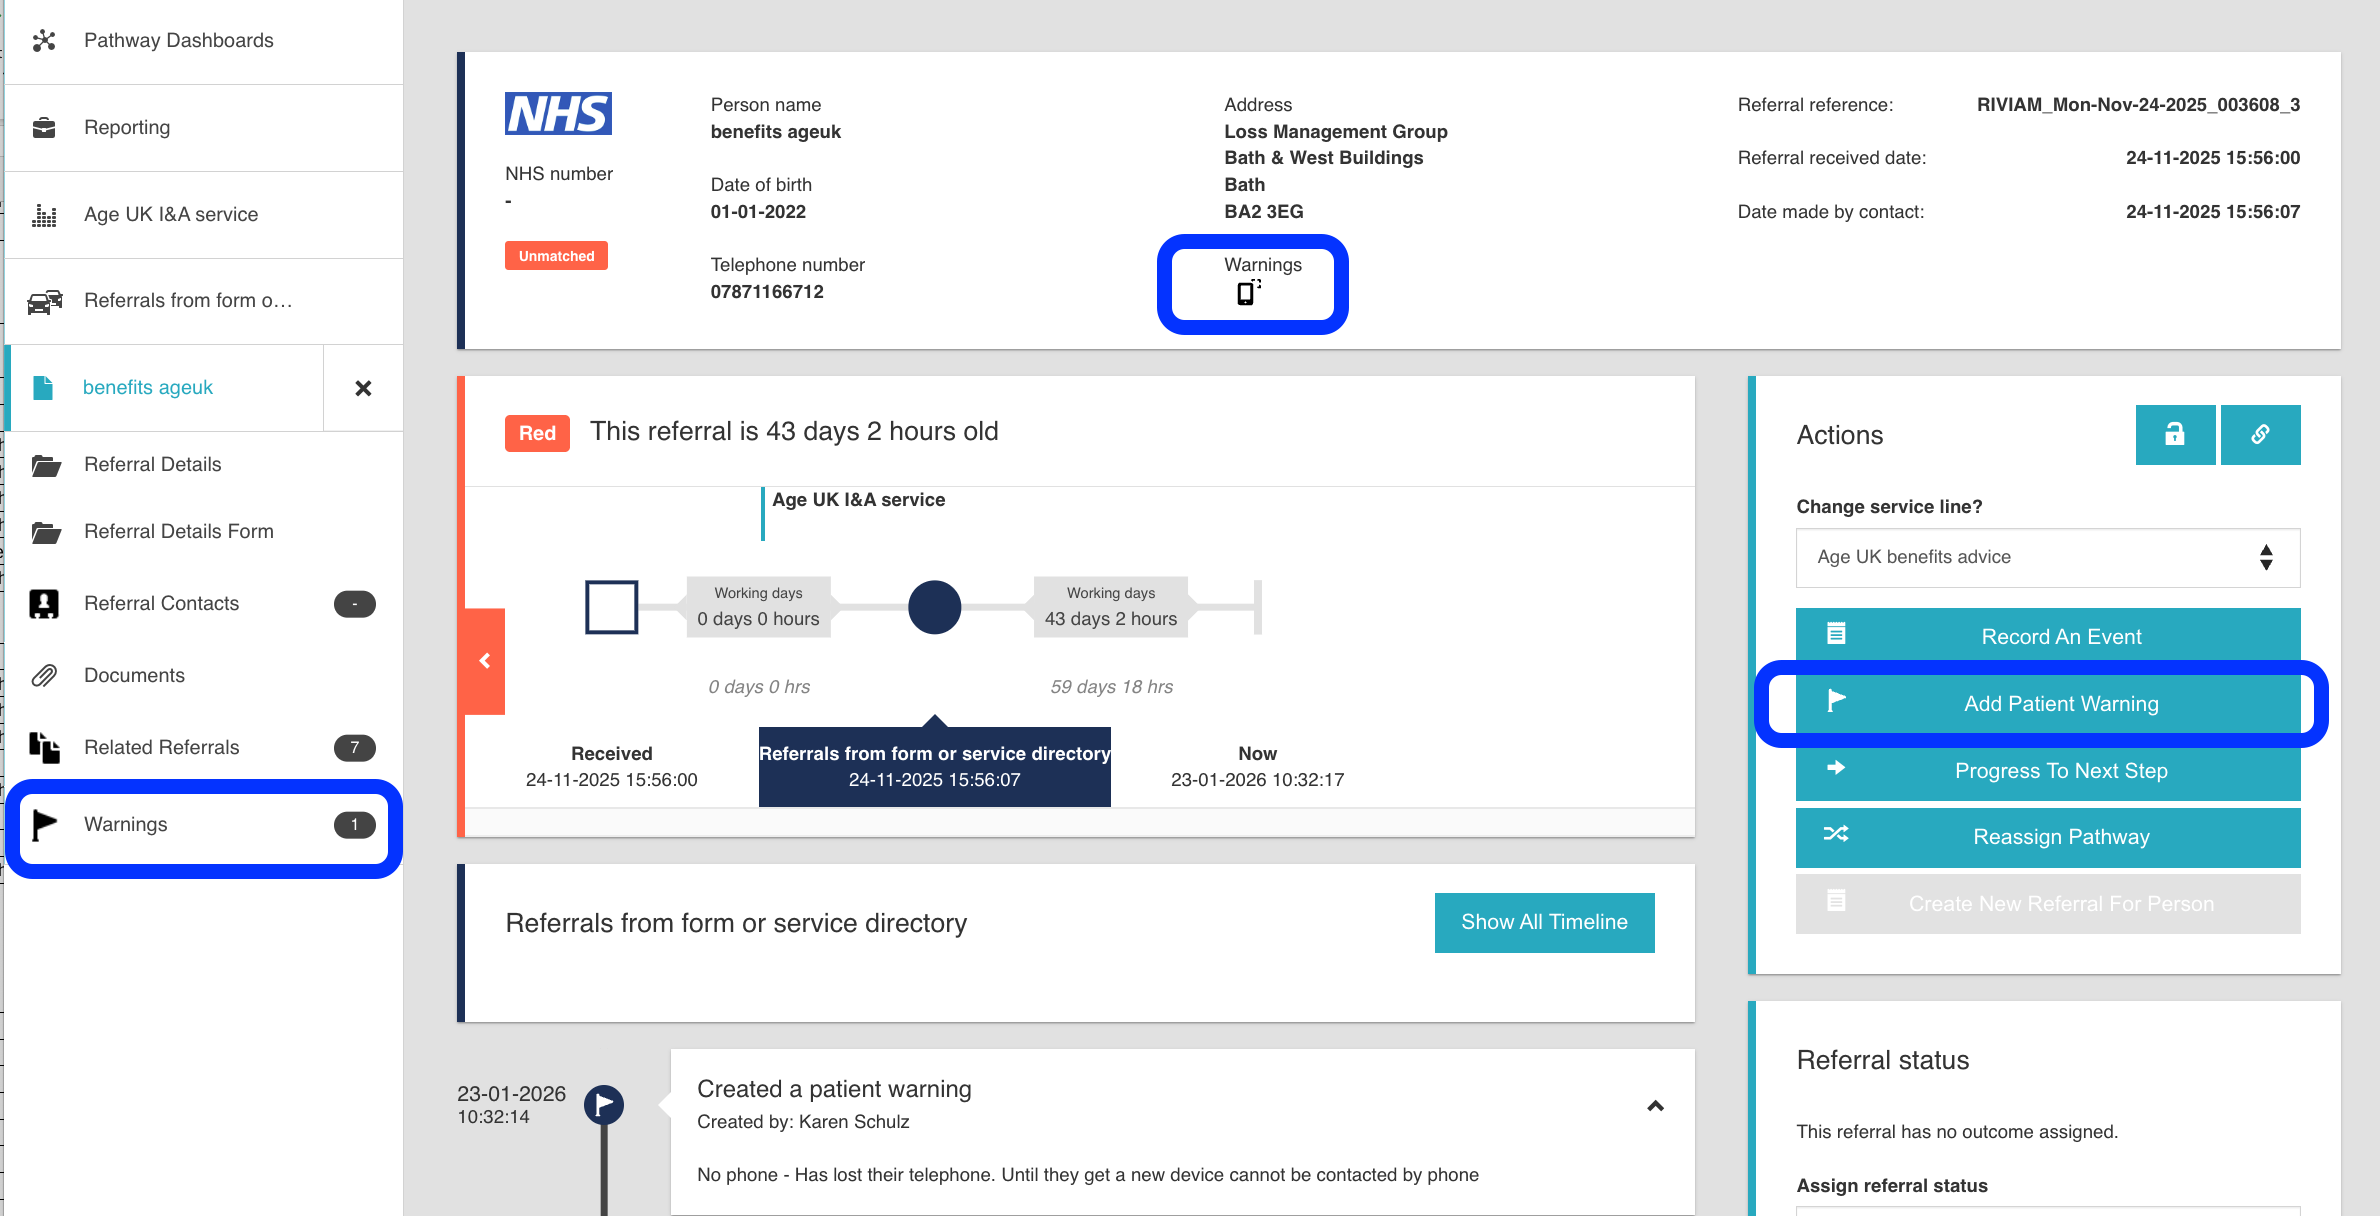Click the phone warning icon under Warnings
Screen dimensions: 2380x1216
1247,292
